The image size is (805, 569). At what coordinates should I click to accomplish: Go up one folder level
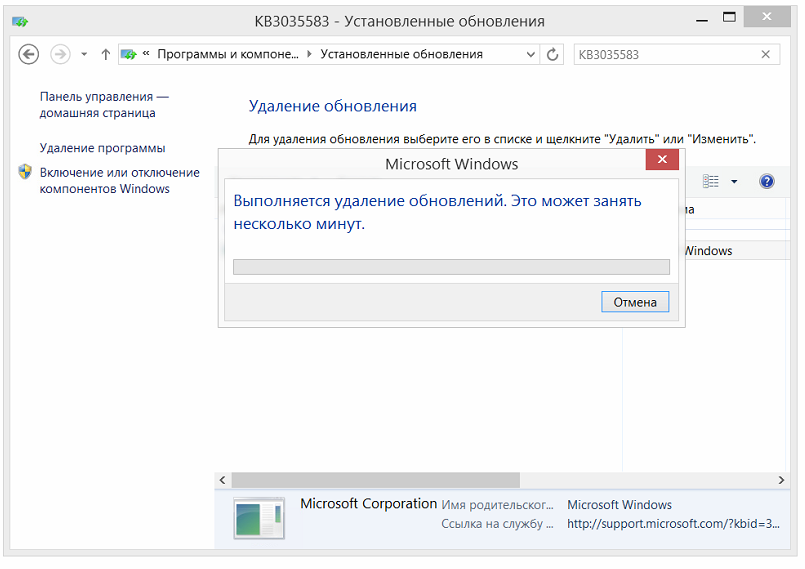coord(106,55)
